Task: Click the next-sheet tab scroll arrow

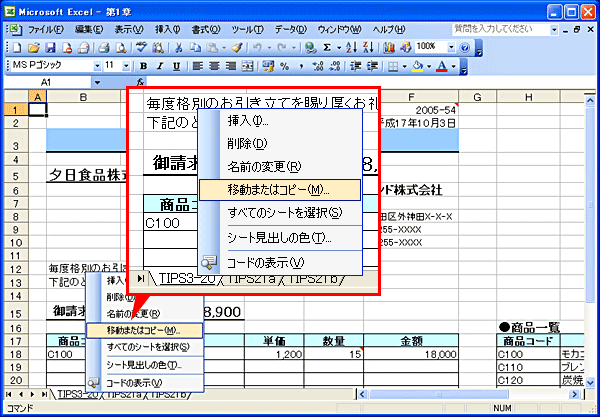Action: point(33,394)
